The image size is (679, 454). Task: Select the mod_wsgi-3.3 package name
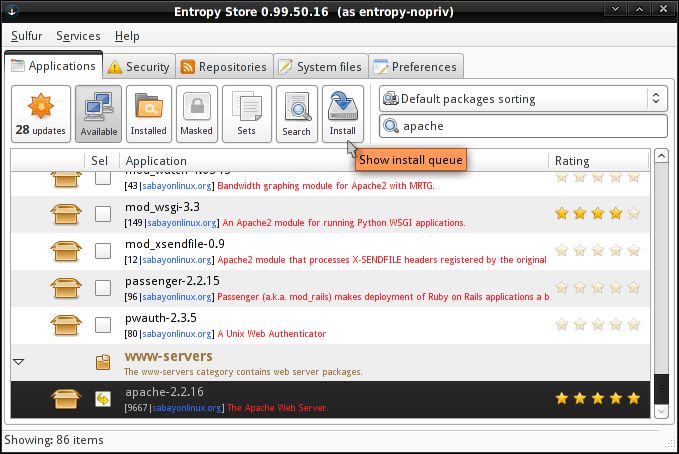(162, 207)
